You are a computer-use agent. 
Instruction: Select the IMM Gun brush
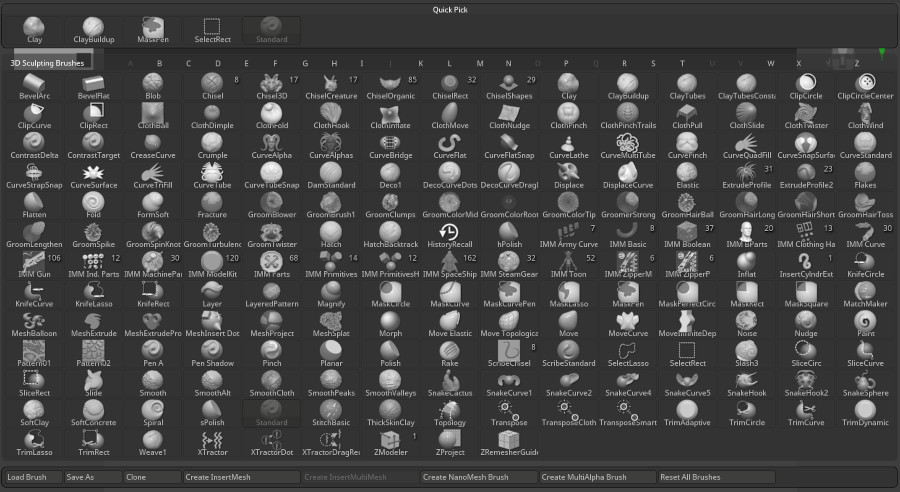pyautogui.click(x=34, y=265)
